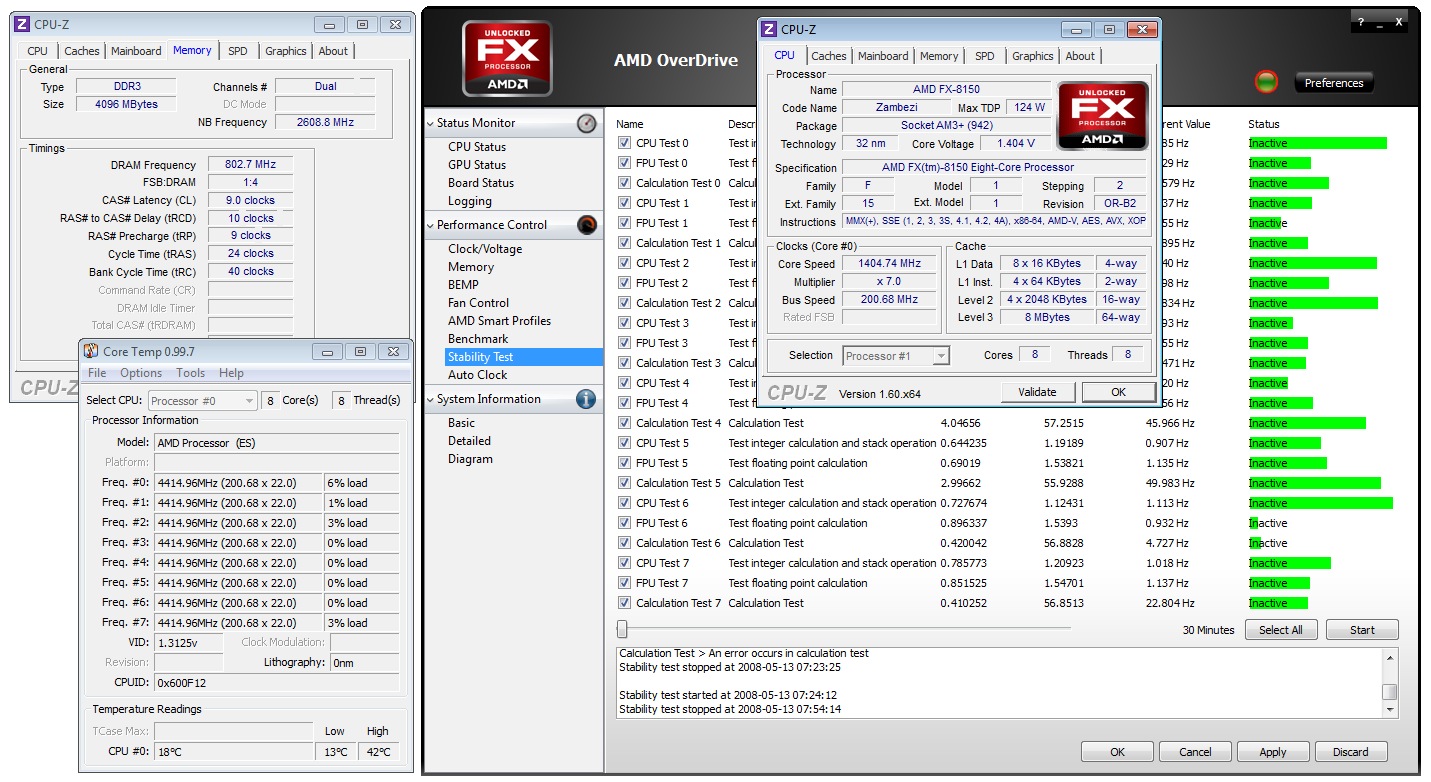Toggle the Calculation Test 0 checkbox

pos(624,183)
